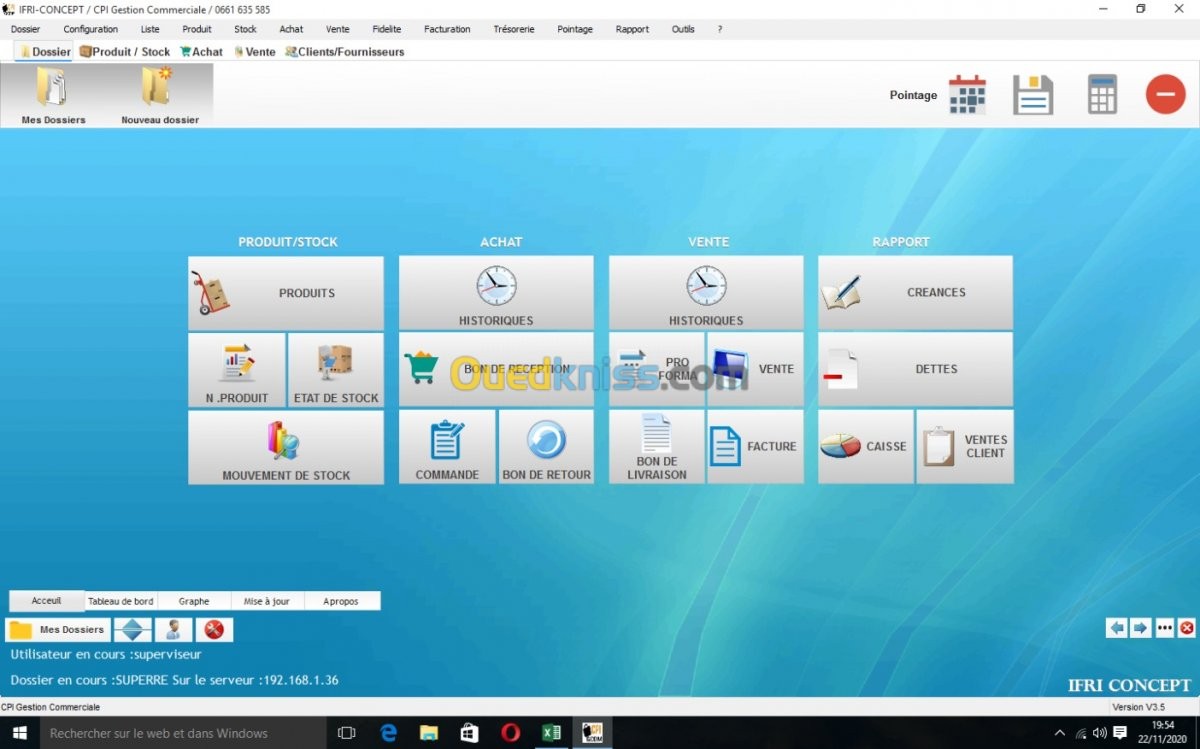Open the PRODUITS tile
Screen dimensions: 1200x749
(286, 293)
